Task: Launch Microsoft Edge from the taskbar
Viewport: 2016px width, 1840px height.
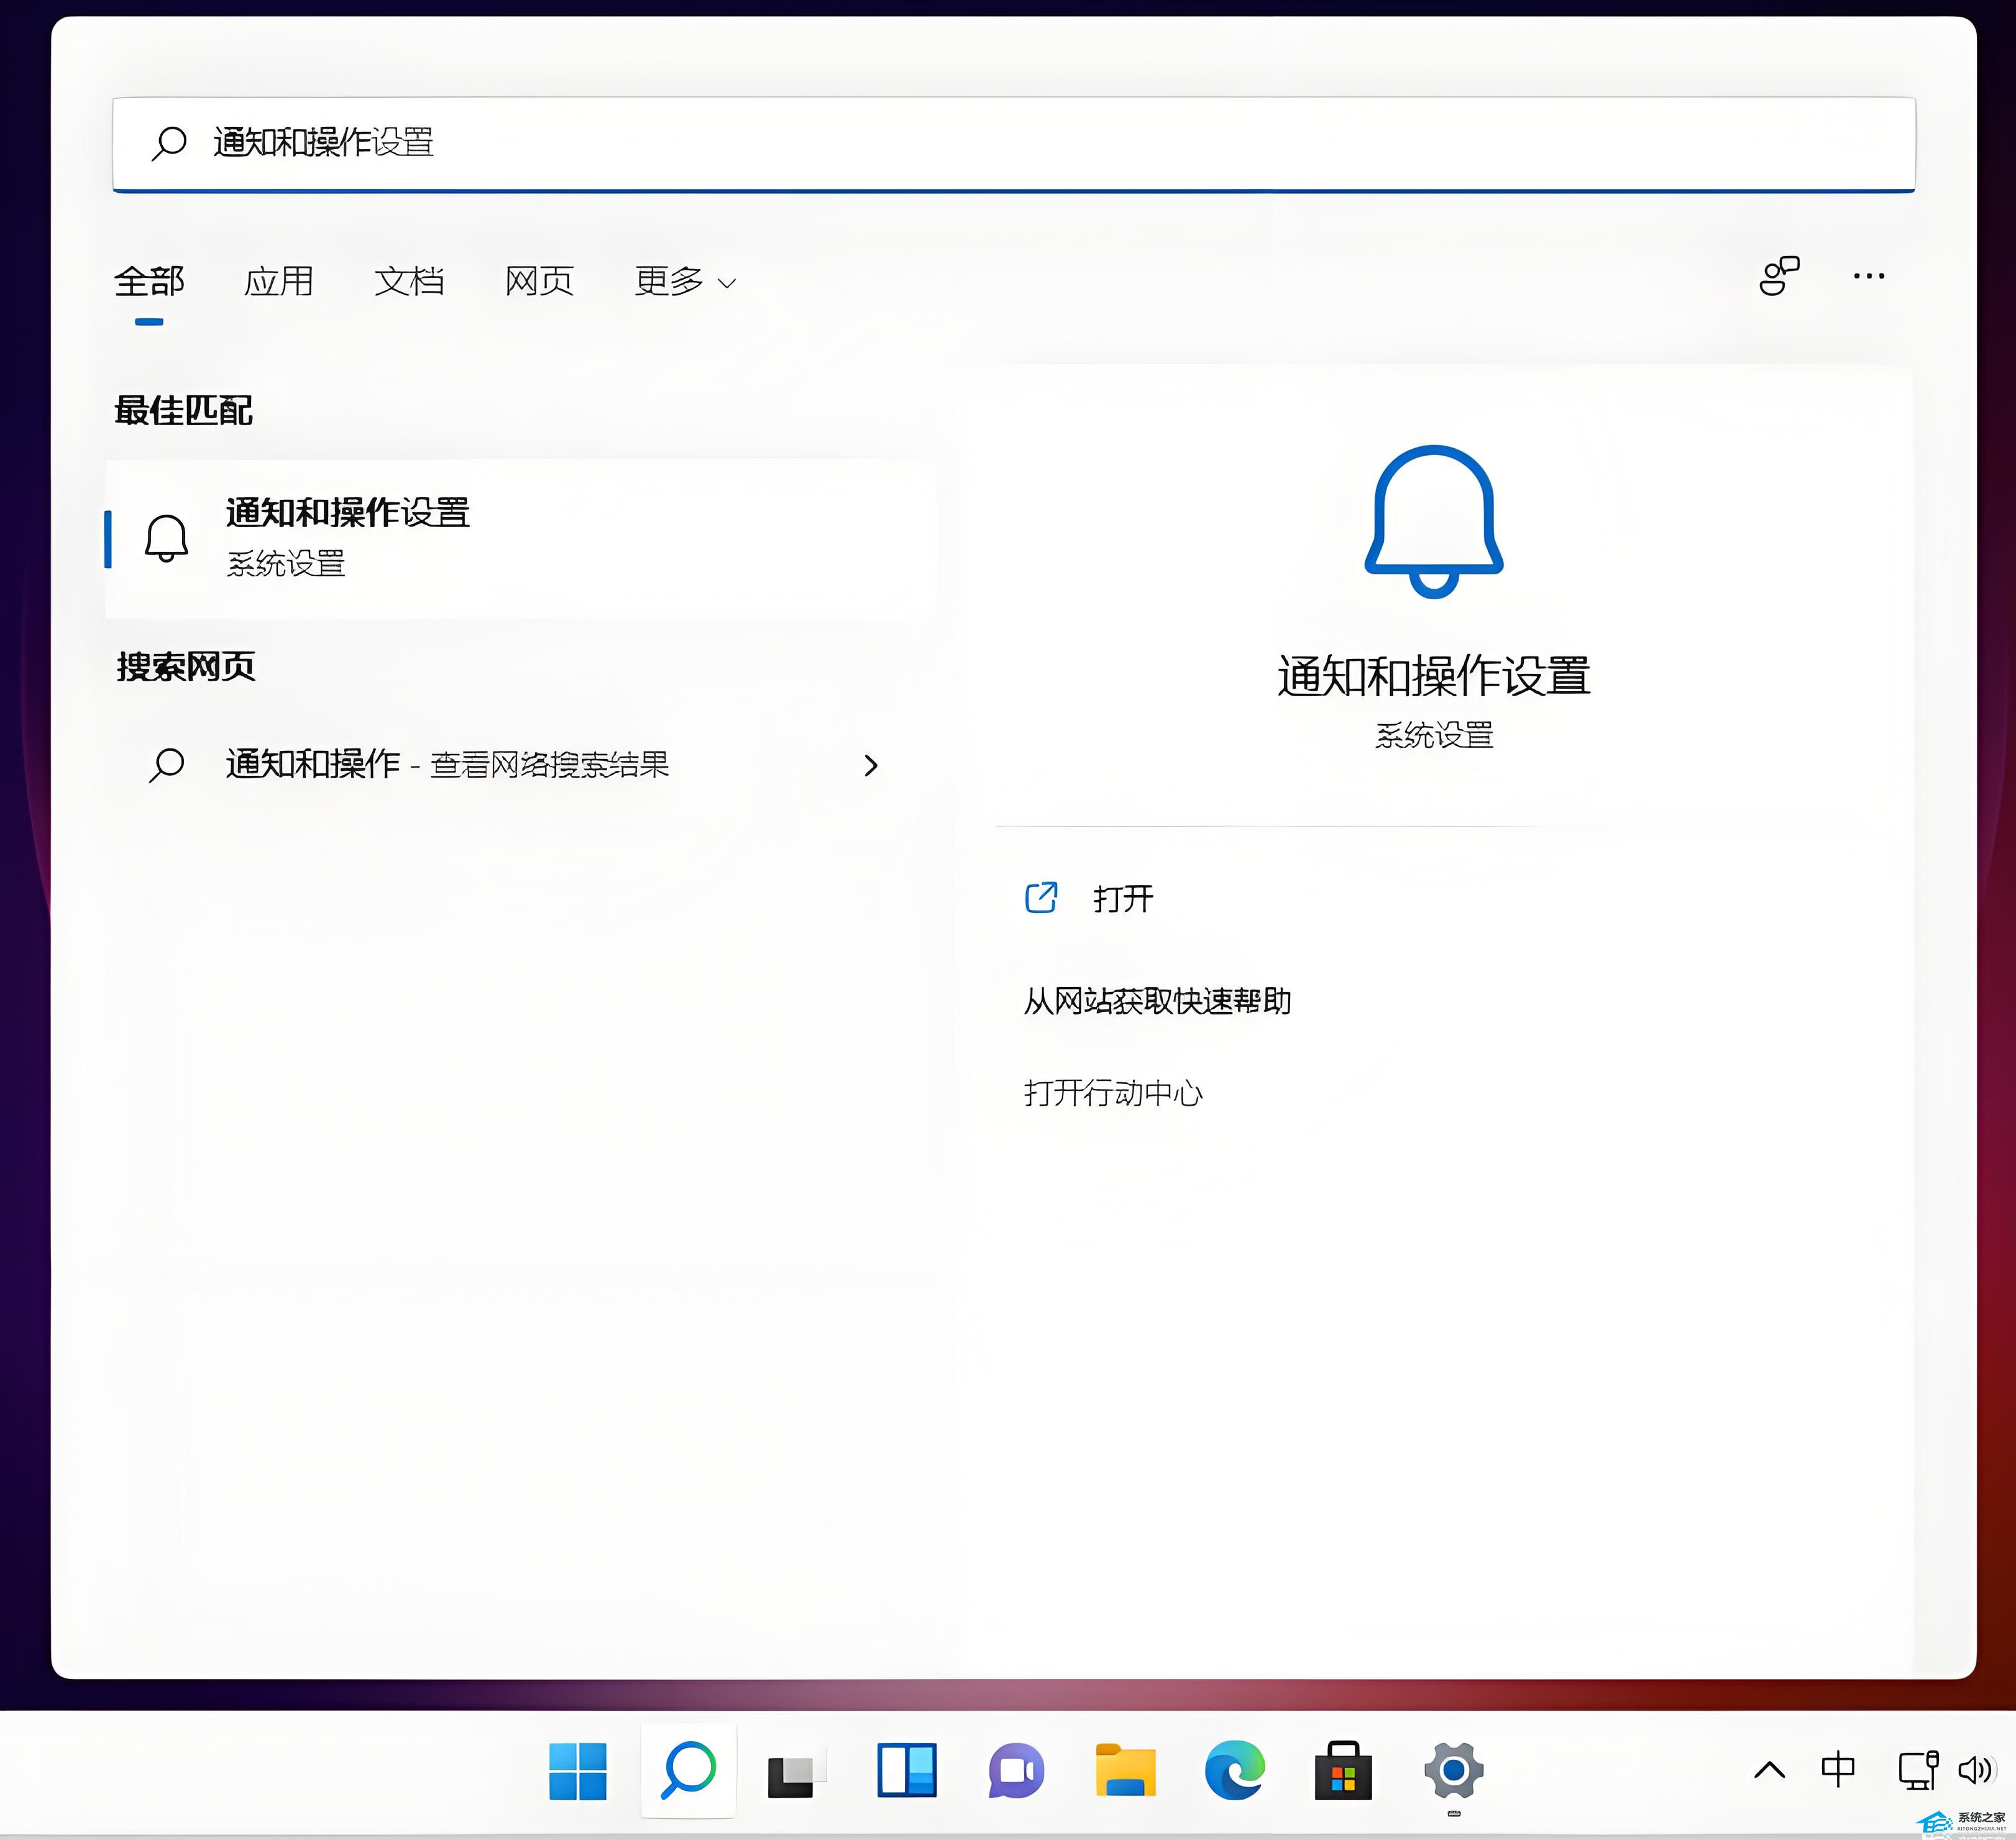Action: (x=1234, y=1770)
